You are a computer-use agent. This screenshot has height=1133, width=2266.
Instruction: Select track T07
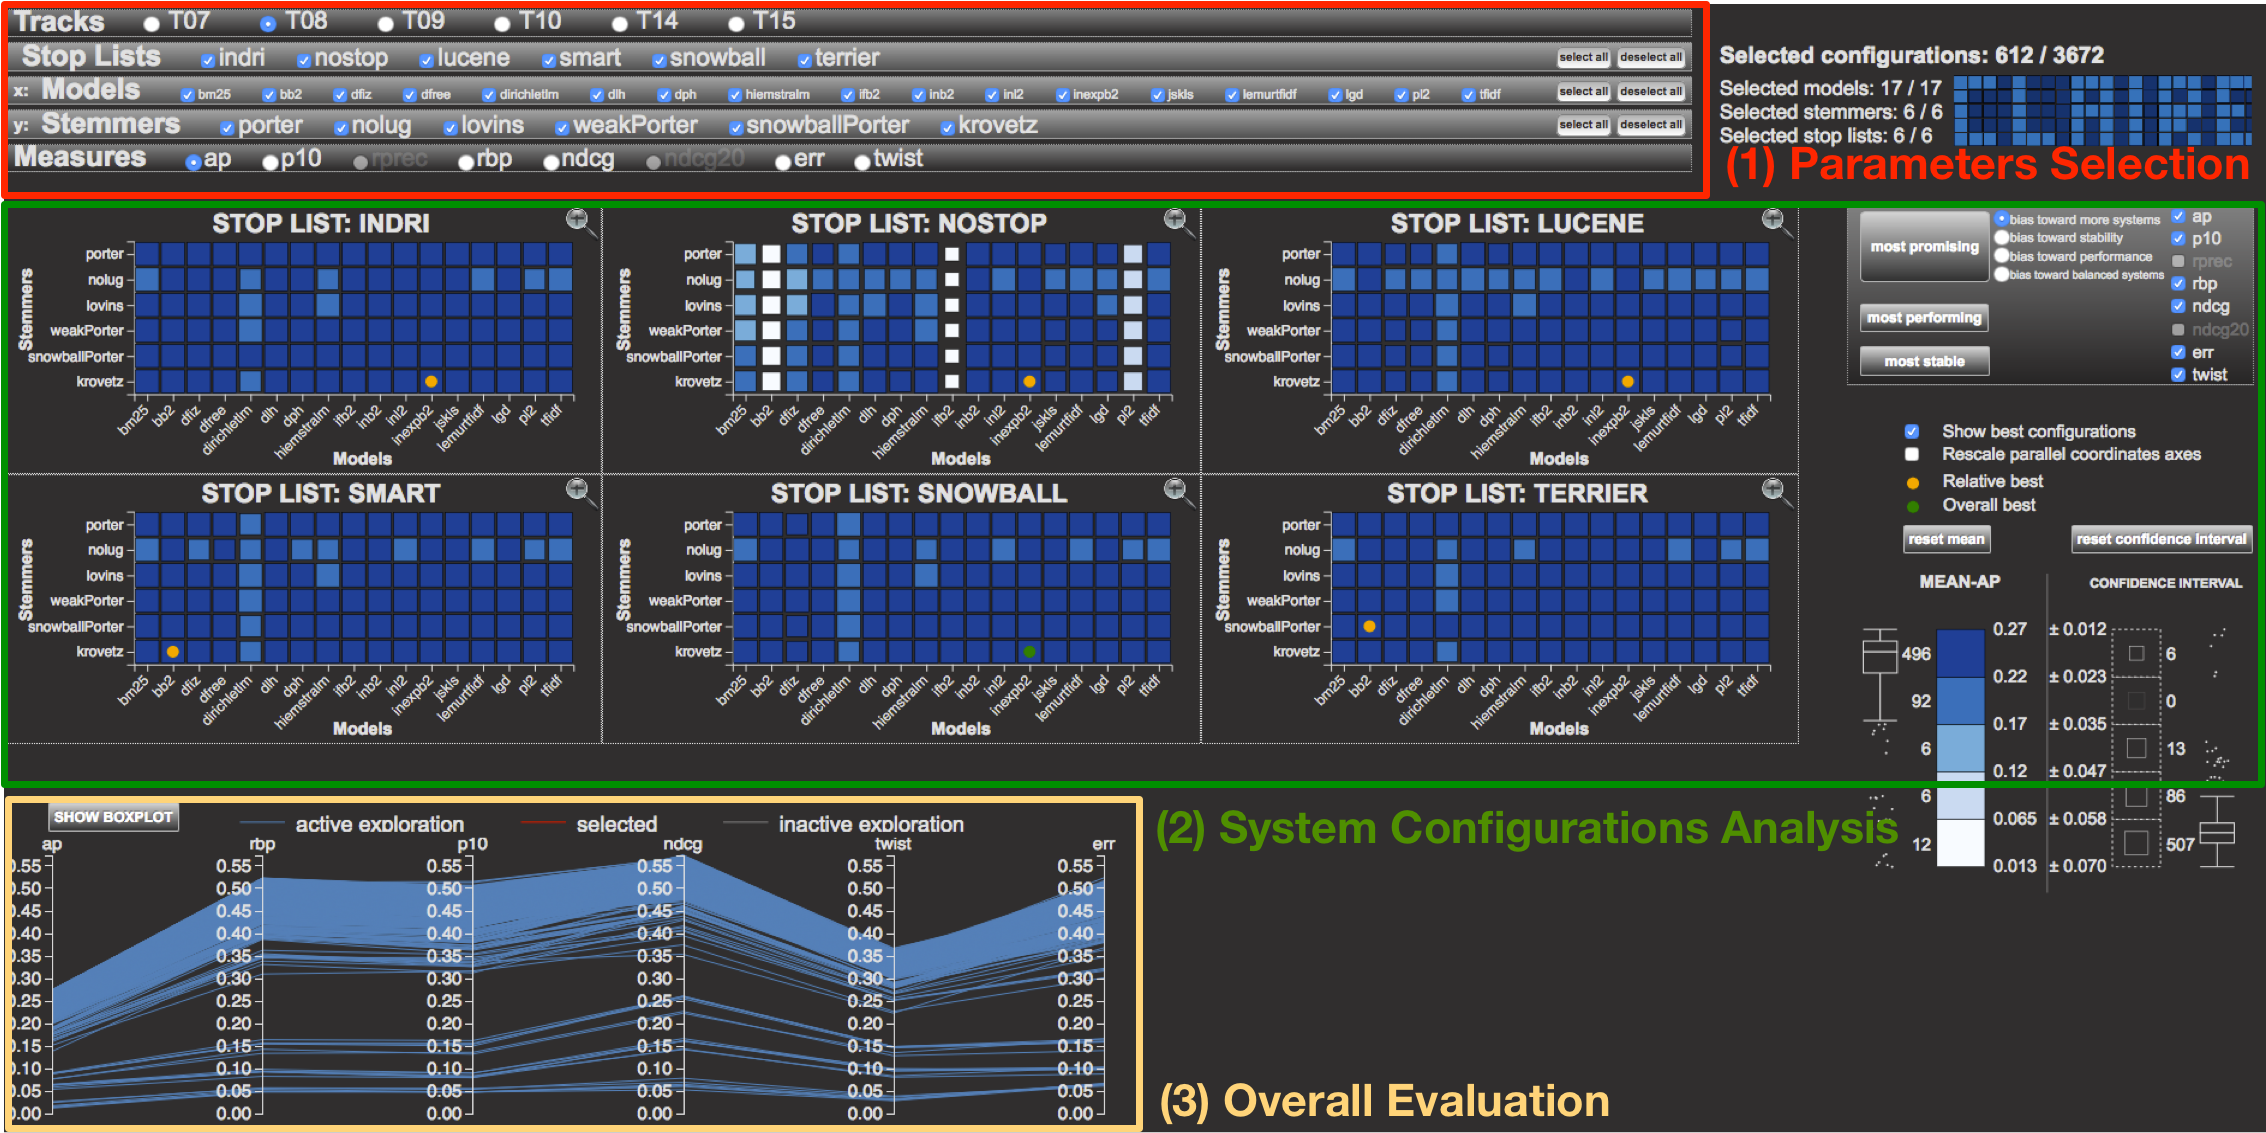[x=152, y=23]
